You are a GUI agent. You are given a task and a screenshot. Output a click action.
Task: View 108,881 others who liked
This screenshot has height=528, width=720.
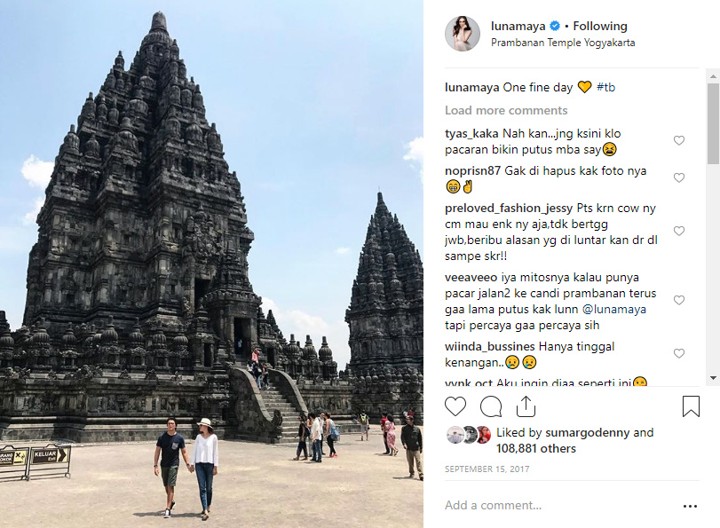point(536,449)
